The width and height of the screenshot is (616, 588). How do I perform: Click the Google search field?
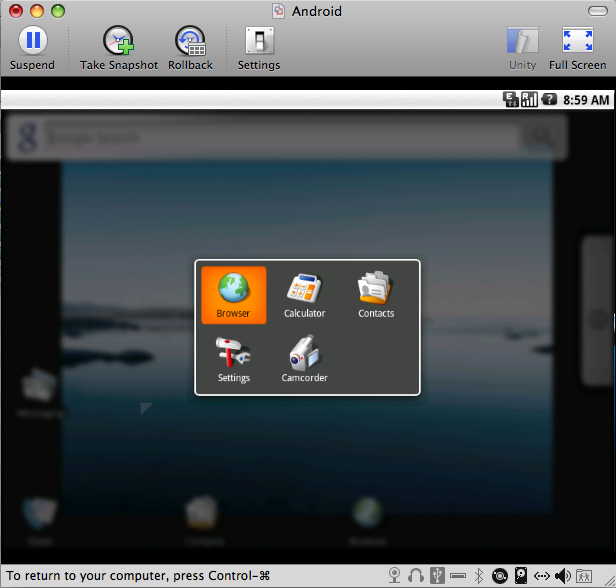[281, 137]
